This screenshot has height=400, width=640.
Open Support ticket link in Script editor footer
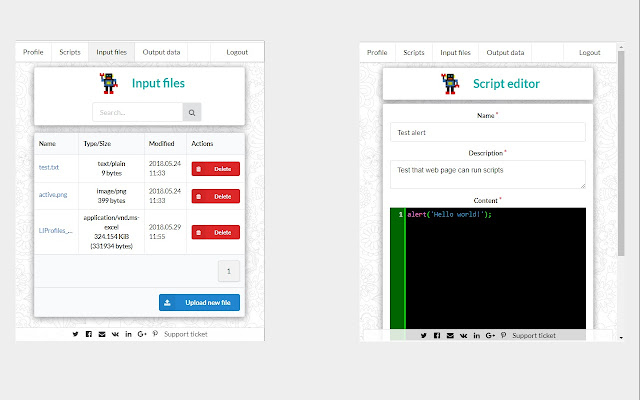pos(534,335)
